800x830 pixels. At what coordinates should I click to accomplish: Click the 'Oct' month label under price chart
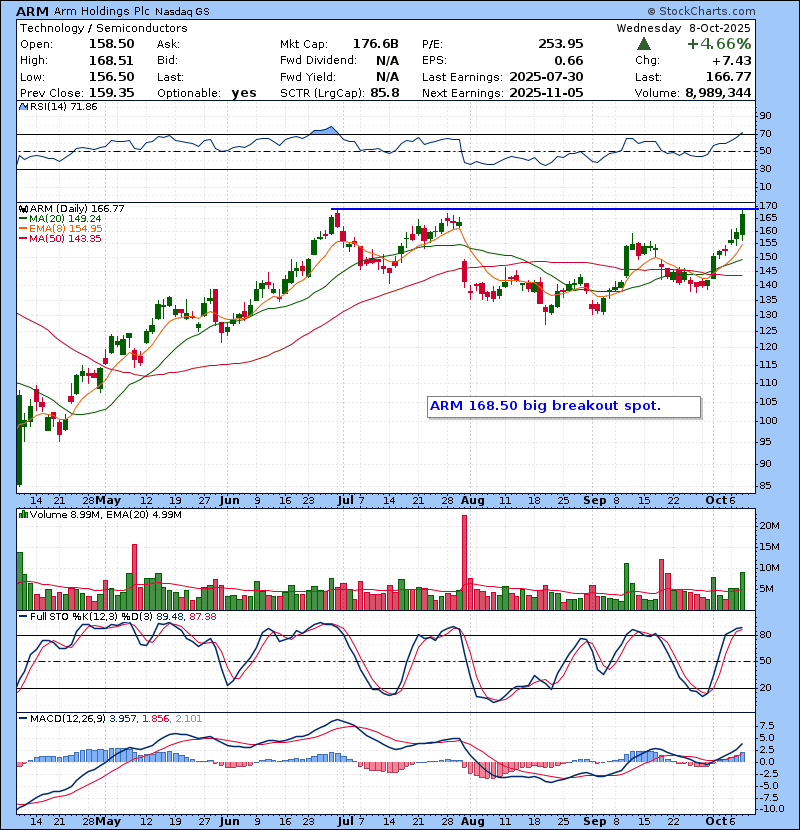tap(716, 500)
